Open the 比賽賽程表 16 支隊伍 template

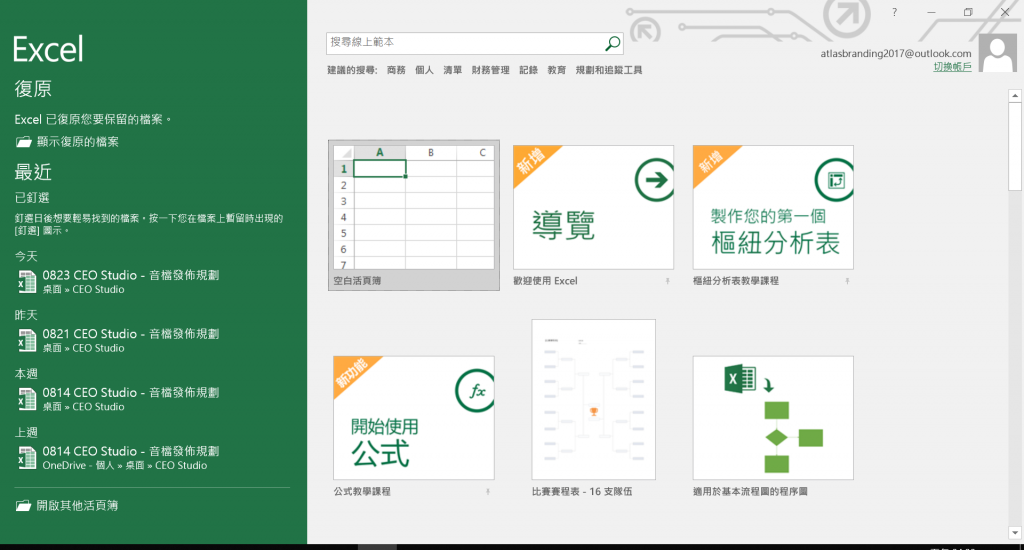(593, 399)
